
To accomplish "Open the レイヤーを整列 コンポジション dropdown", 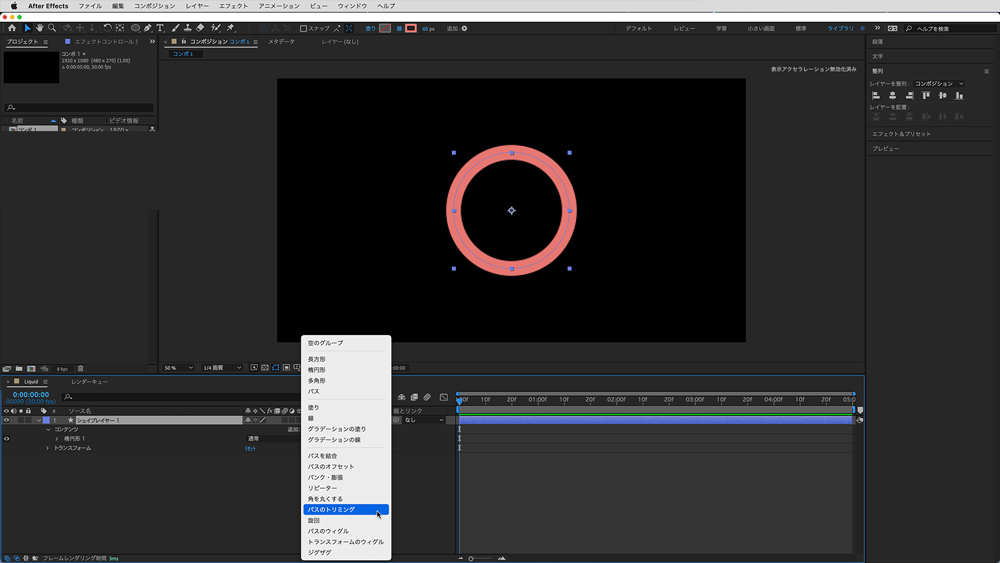I will [x=939, y=84].
